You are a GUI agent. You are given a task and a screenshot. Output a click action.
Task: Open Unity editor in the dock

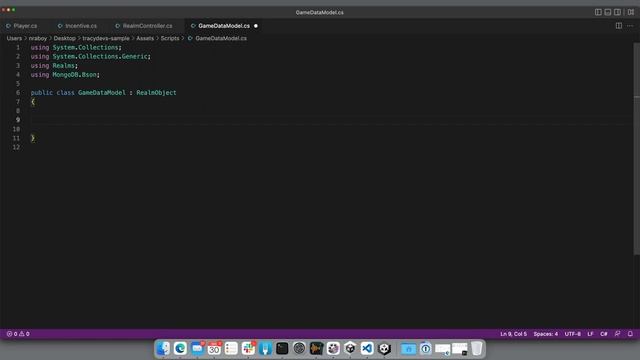[384, 349]
